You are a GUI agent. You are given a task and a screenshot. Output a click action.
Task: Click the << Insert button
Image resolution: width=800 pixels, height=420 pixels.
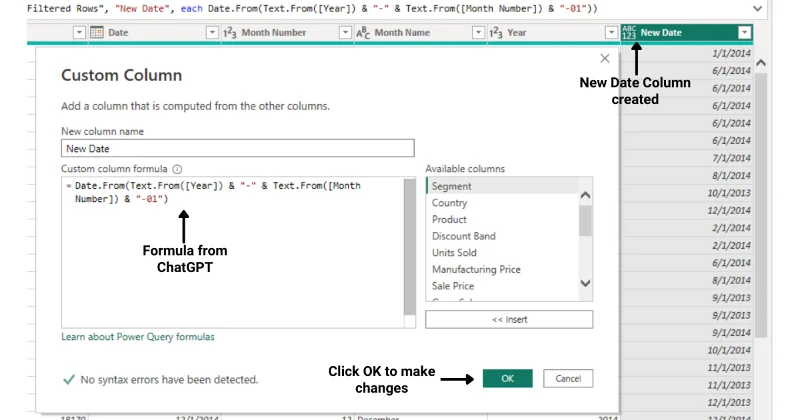pyautogui.click(x=509, y=319)
